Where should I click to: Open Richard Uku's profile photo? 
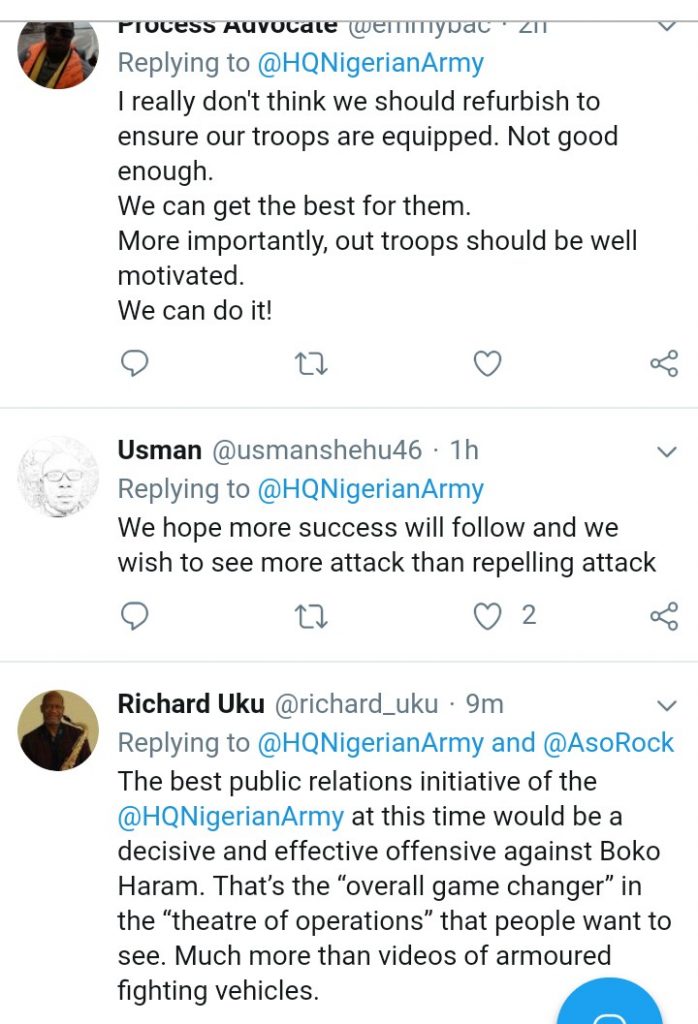coord(58,729)
